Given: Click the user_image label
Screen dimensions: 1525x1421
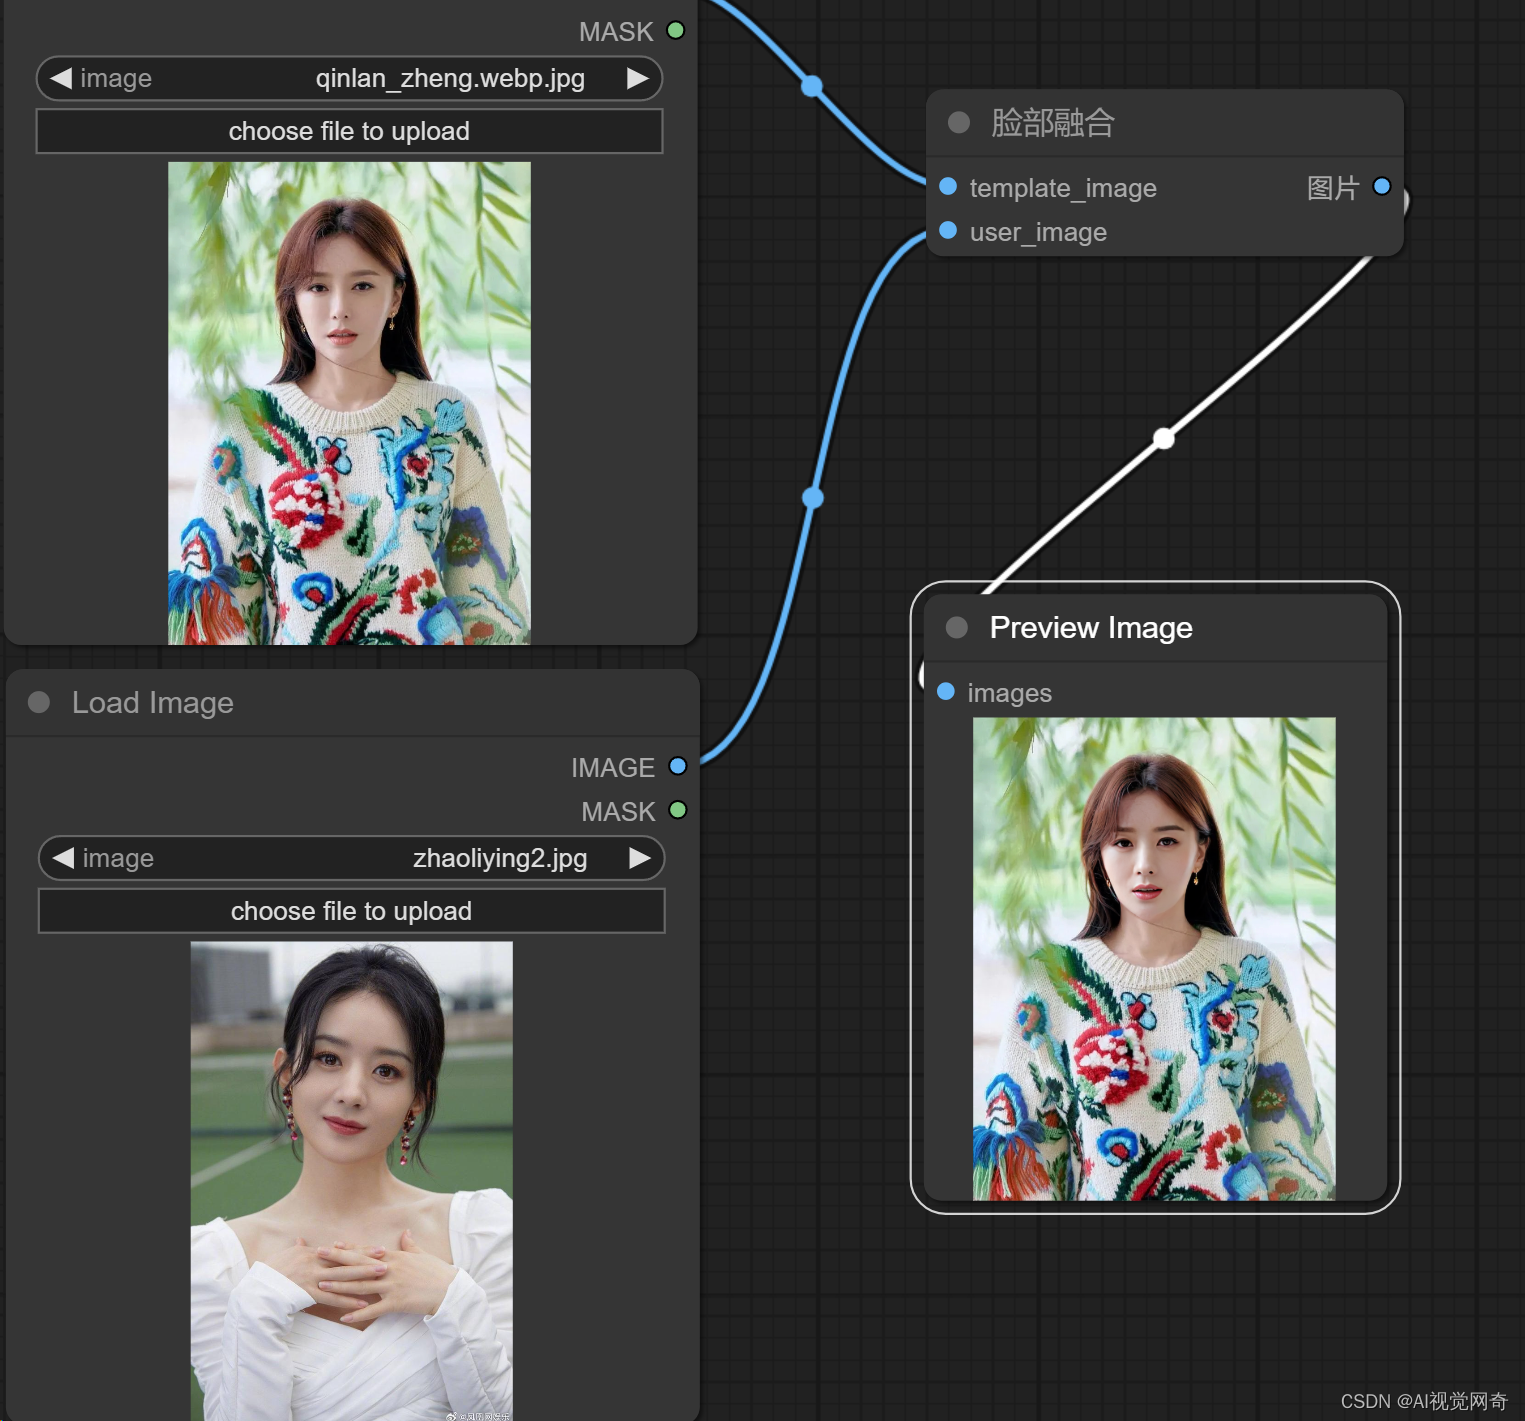Looking at the screenshot, I should 1038,232.
